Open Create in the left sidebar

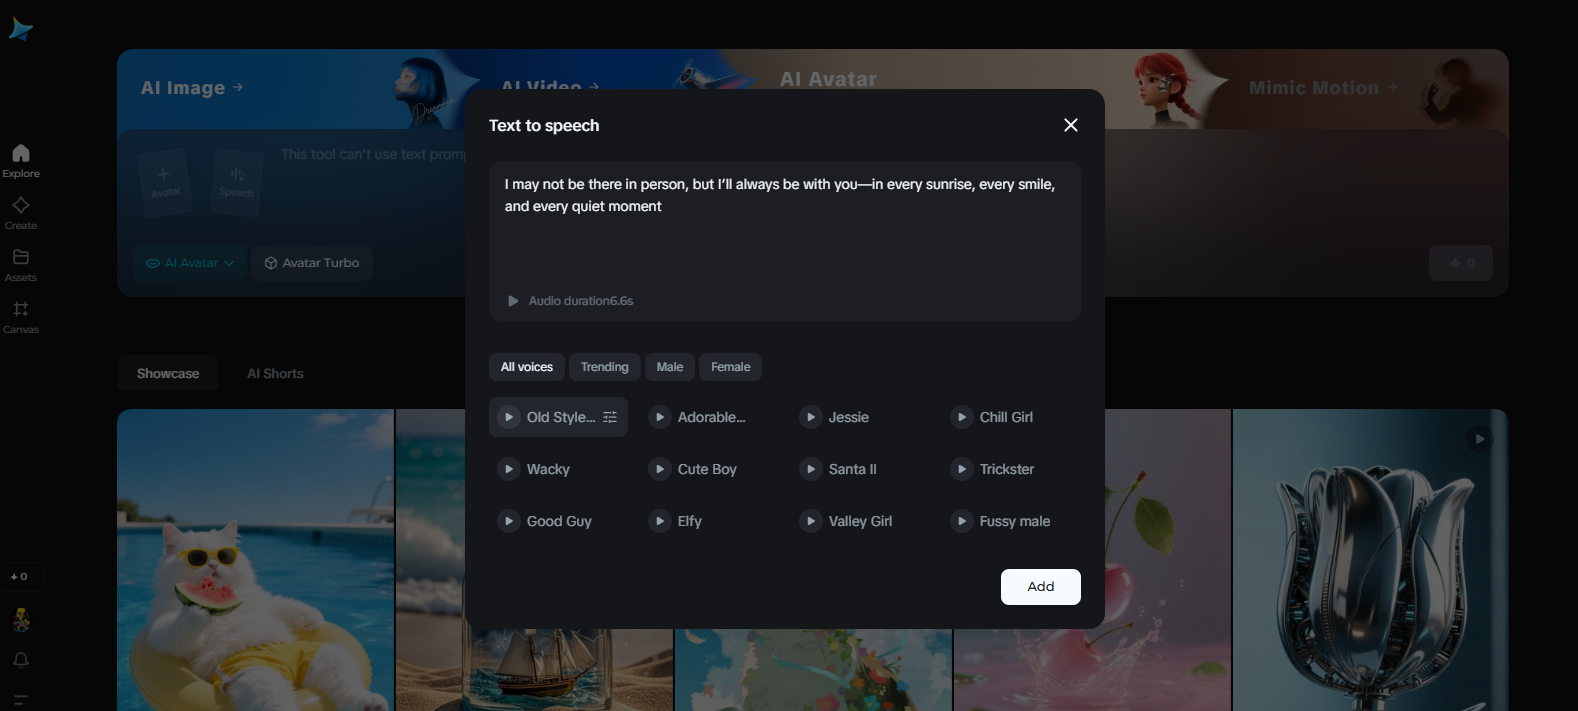[21, 213]
